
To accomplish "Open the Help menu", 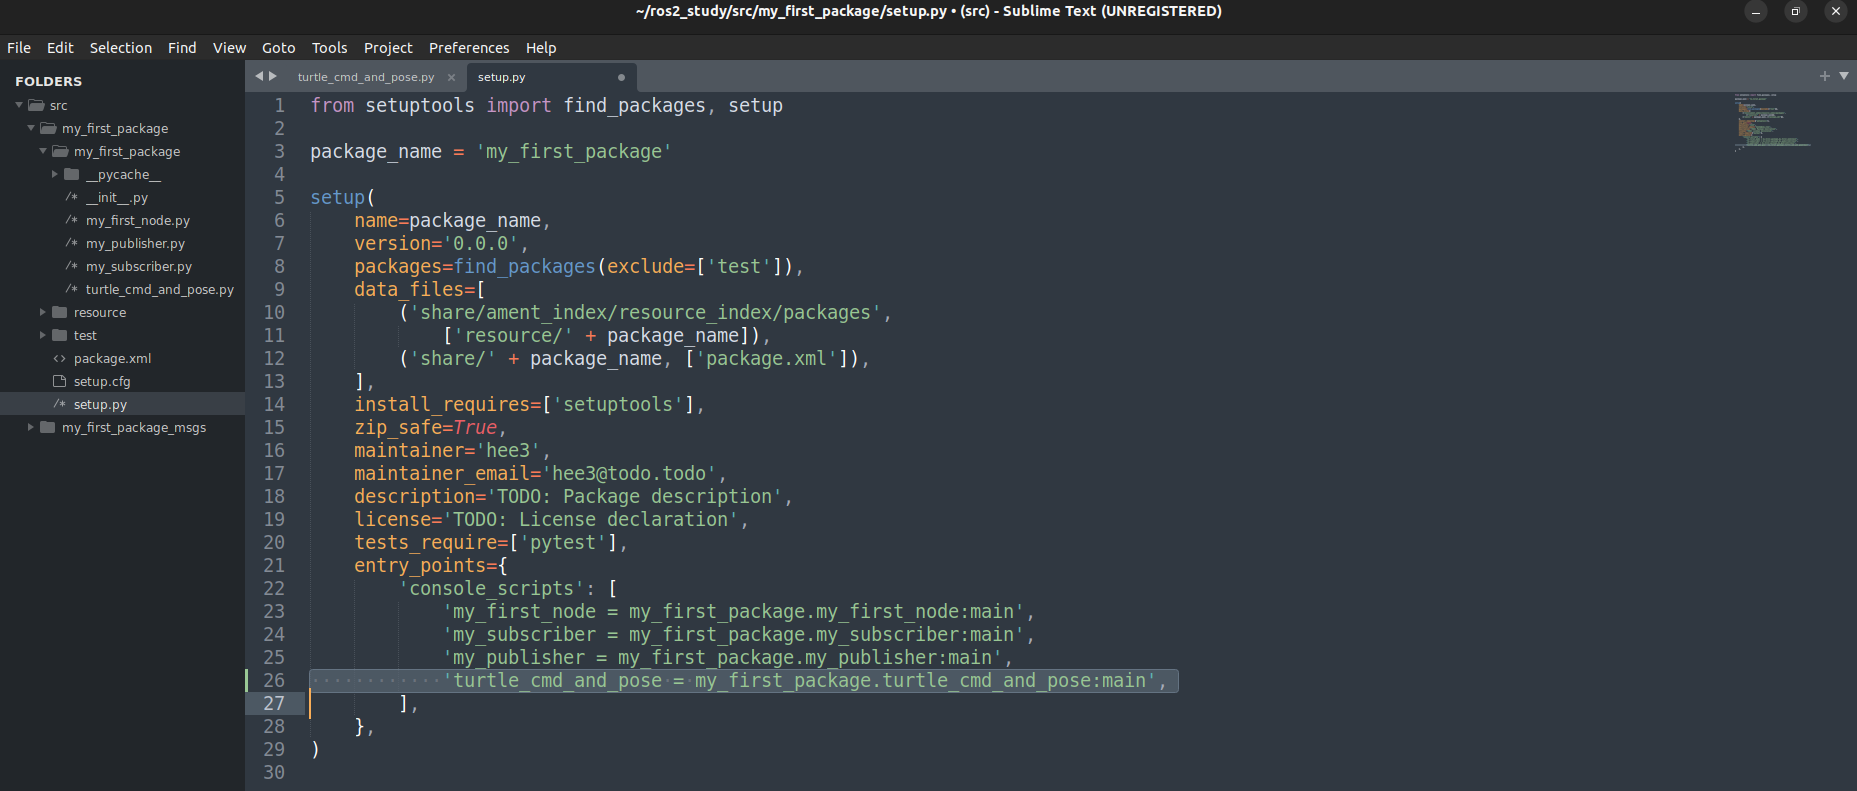I will (541, 48).
